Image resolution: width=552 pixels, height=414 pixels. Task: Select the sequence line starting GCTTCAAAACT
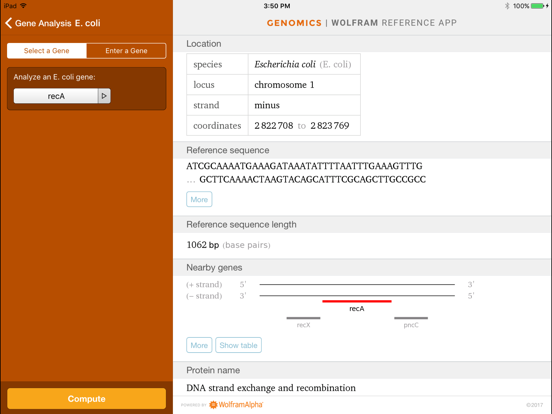point(313,180)
